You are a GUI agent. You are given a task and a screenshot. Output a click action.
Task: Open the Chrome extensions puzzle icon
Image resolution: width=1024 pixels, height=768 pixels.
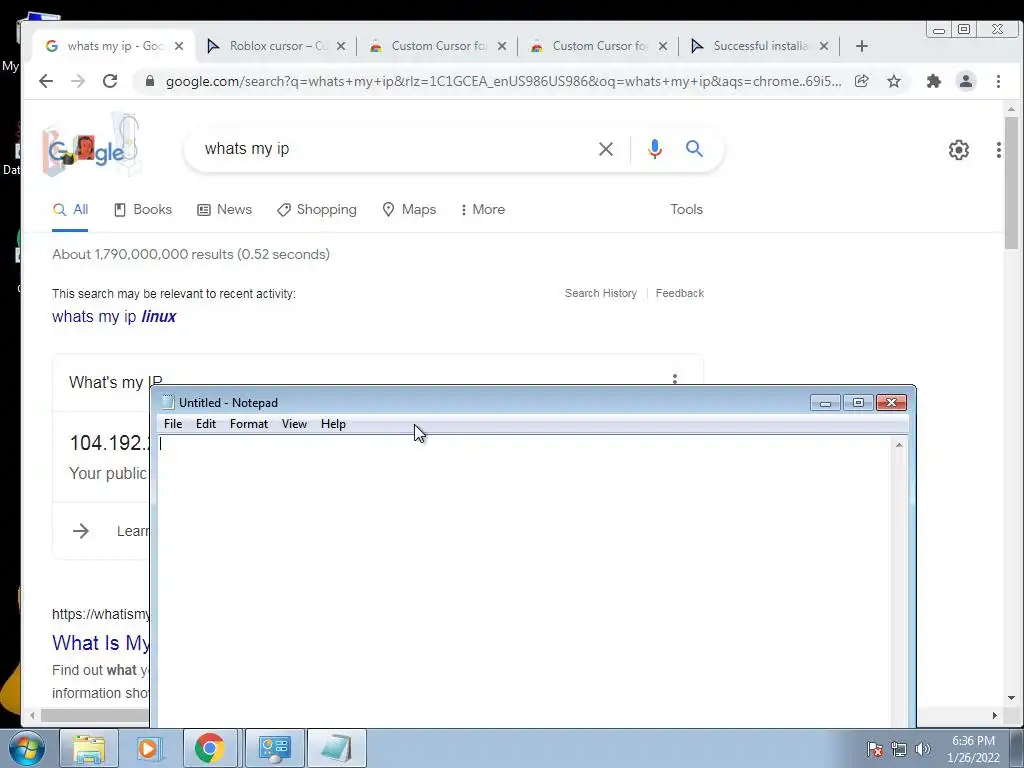934,81
